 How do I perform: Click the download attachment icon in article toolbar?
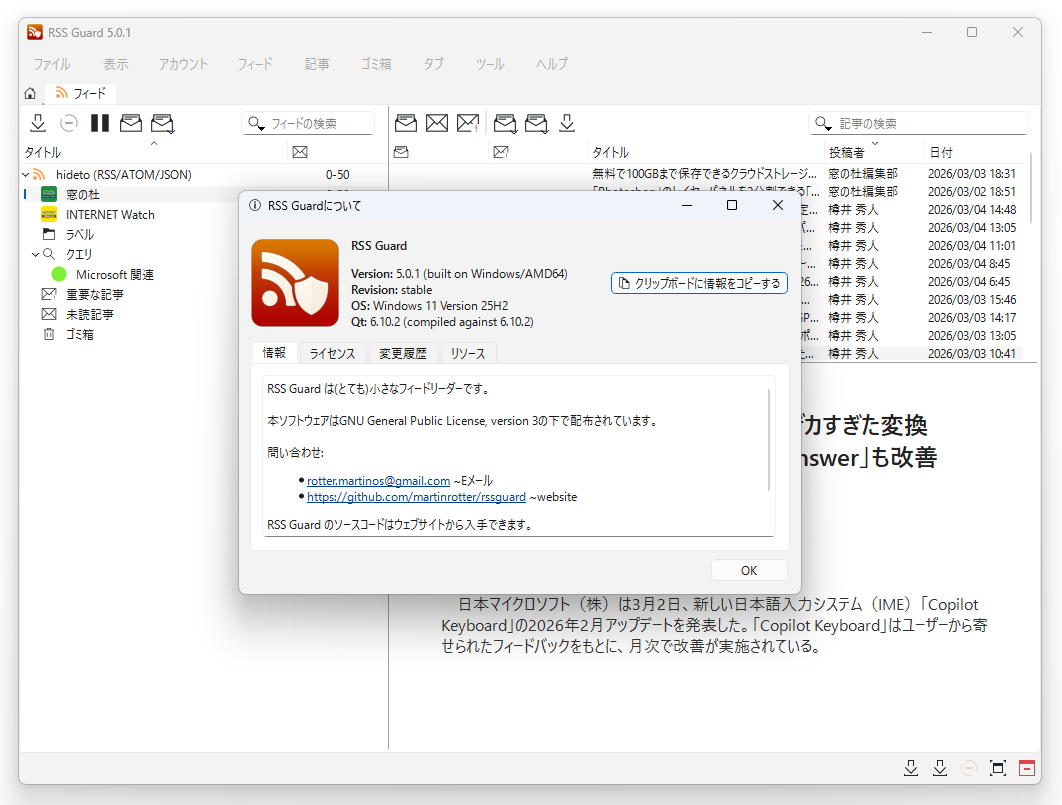[x=566, y=122]
